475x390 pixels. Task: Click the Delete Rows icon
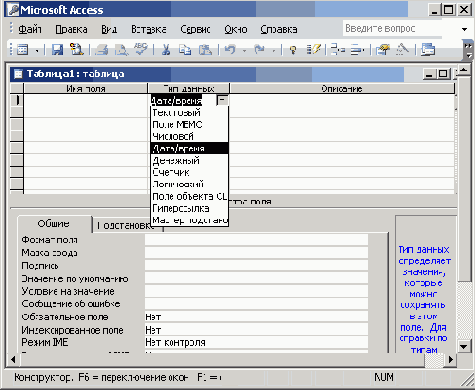click(357, 50)
